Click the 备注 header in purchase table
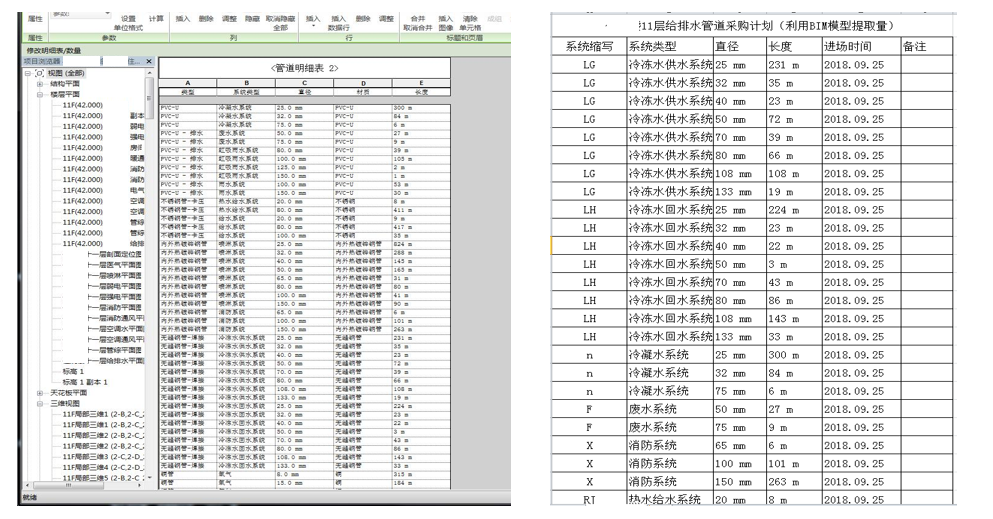Screen dimensions: 993x519 pos(927,46)
